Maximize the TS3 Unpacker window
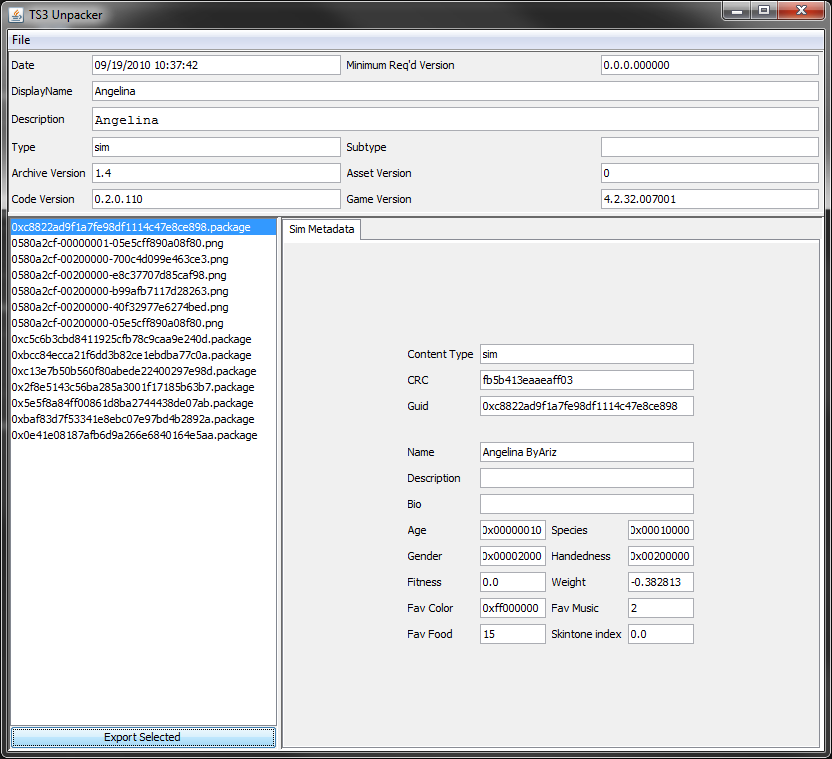Viewport: 832px width, 759px height. point(764,11)
